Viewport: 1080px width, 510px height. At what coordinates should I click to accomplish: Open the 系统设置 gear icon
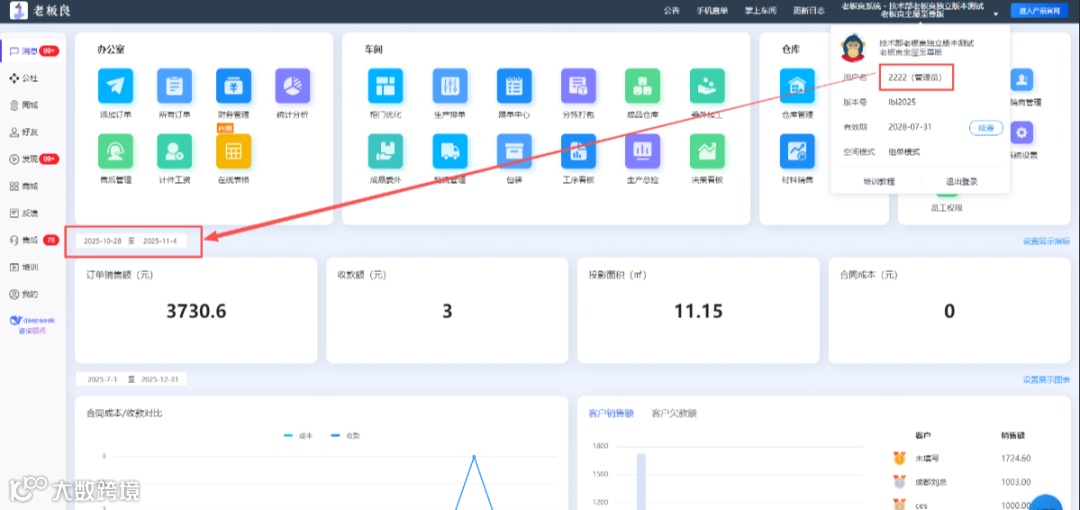[x=1021, y=133]
